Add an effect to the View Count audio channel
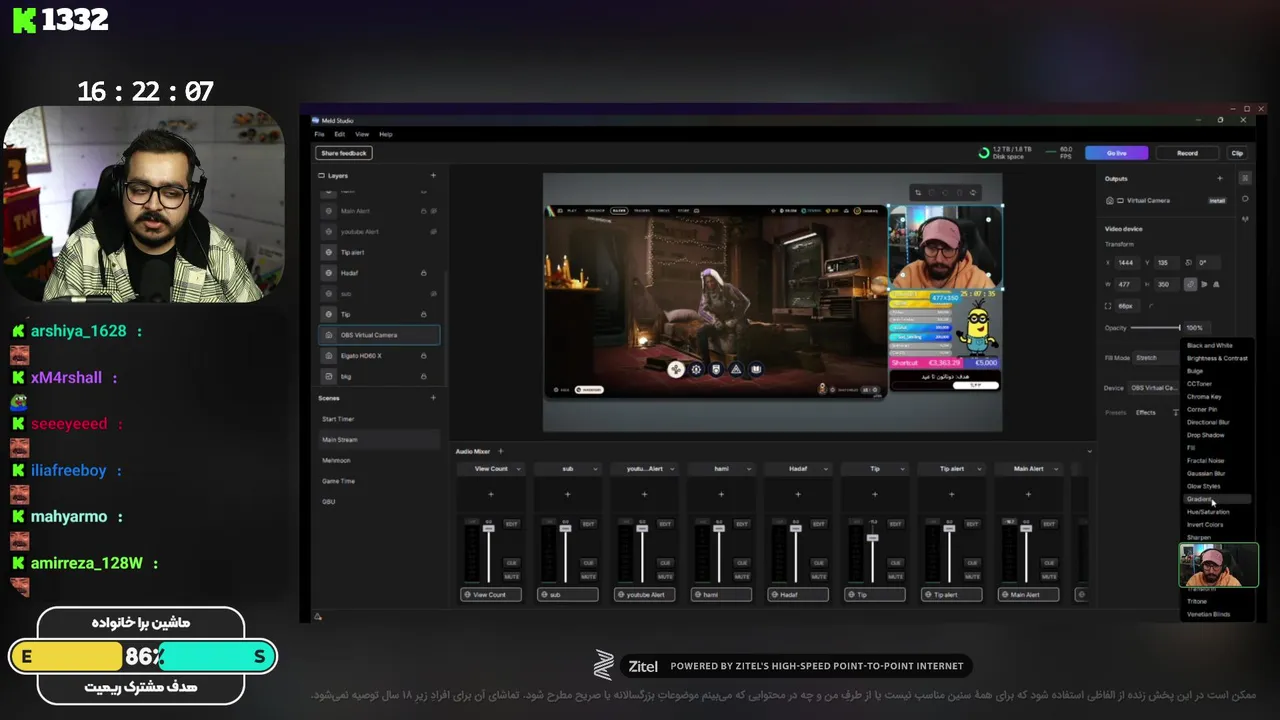This screenshot has width=1280, height=720. (490, 494)
